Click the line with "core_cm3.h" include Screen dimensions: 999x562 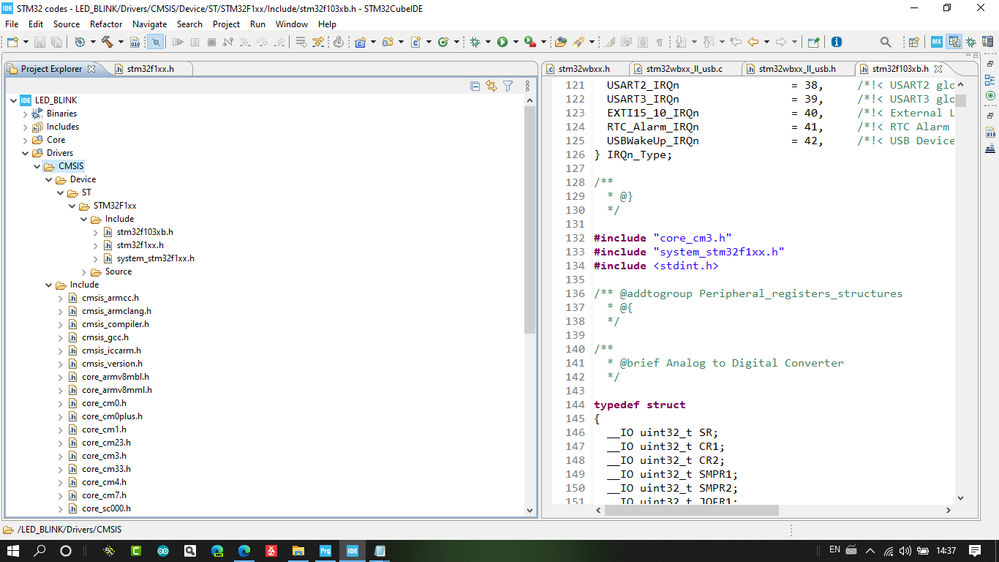[663, 238]
